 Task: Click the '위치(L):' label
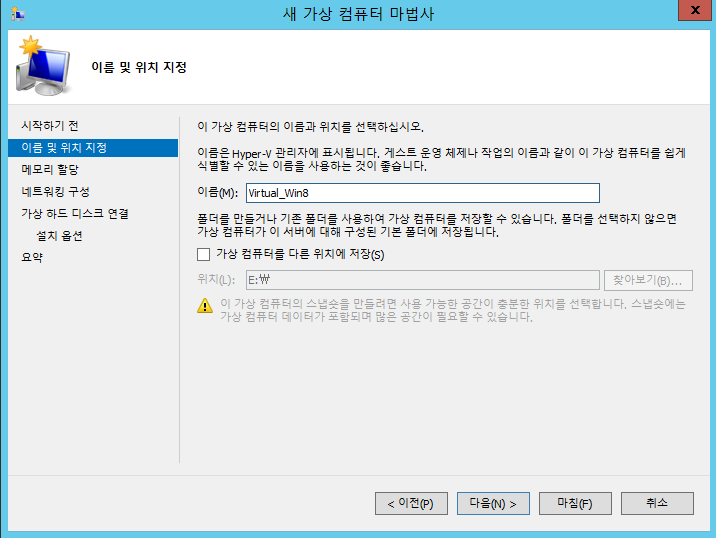216,280
